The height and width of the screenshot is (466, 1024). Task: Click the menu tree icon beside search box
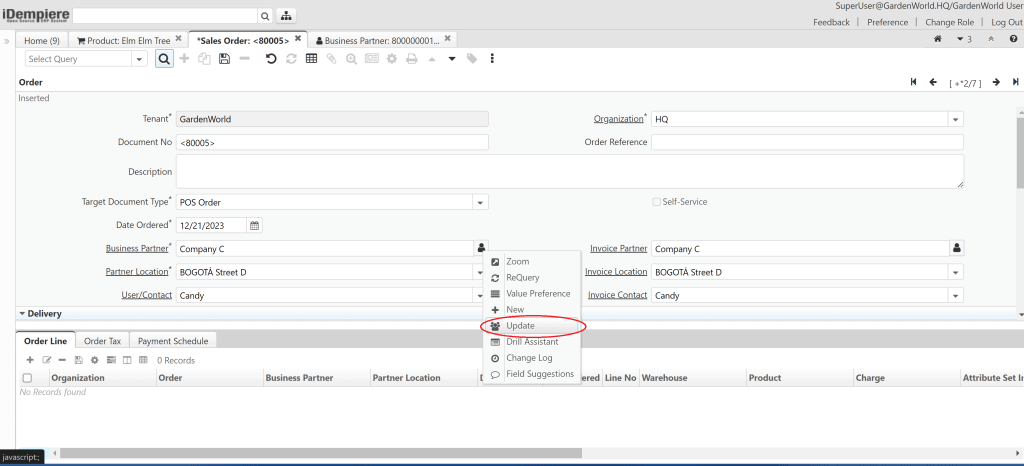pyautogui.click(x=287, y=16)
